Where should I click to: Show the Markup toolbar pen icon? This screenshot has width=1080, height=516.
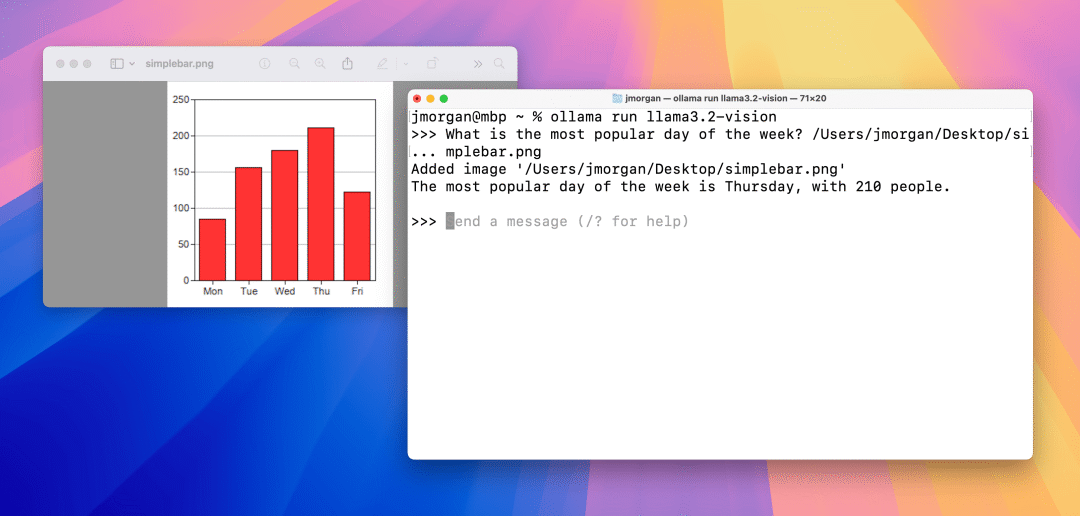pyautogui.click(x=382, y=63)
